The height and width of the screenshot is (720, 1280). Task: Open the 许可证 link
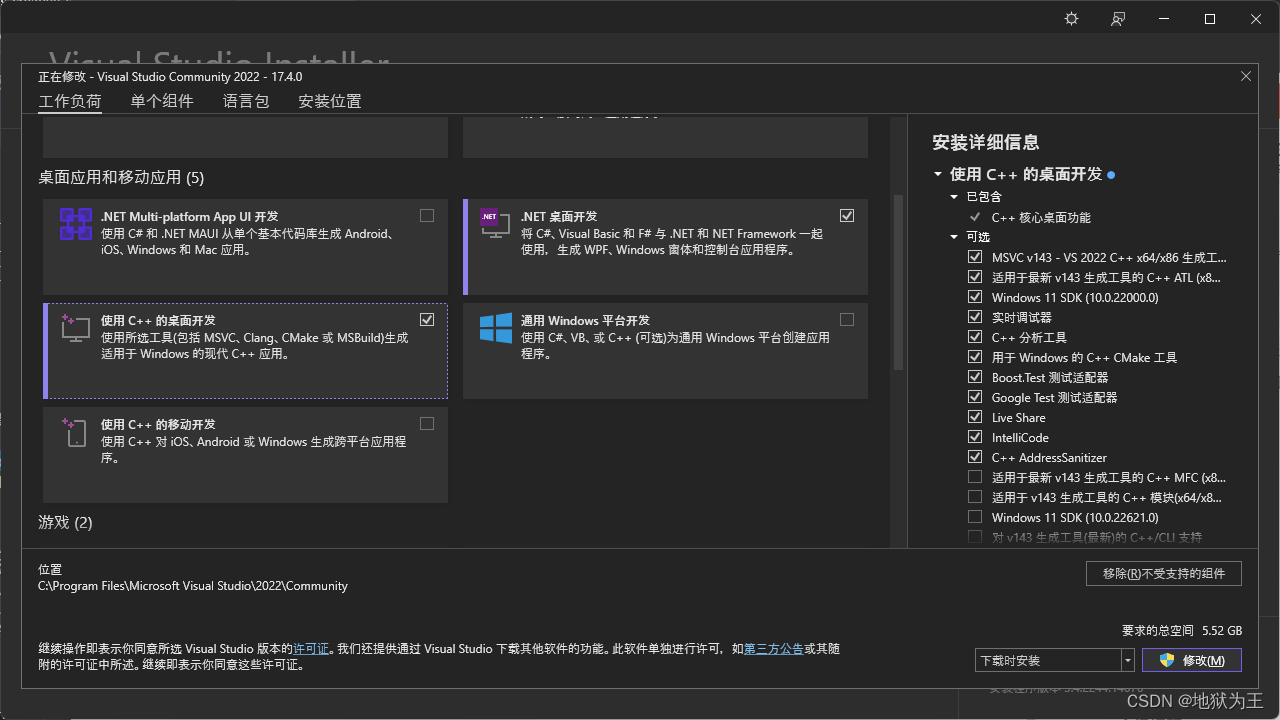point(311,649)
